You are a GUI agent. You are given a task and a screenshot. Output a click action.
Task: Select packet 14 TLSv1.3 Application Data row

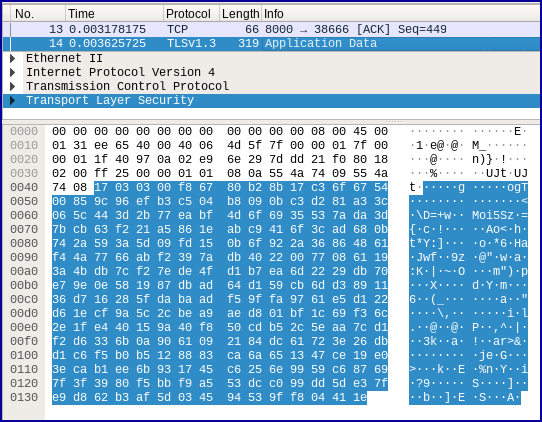(271, 44)
